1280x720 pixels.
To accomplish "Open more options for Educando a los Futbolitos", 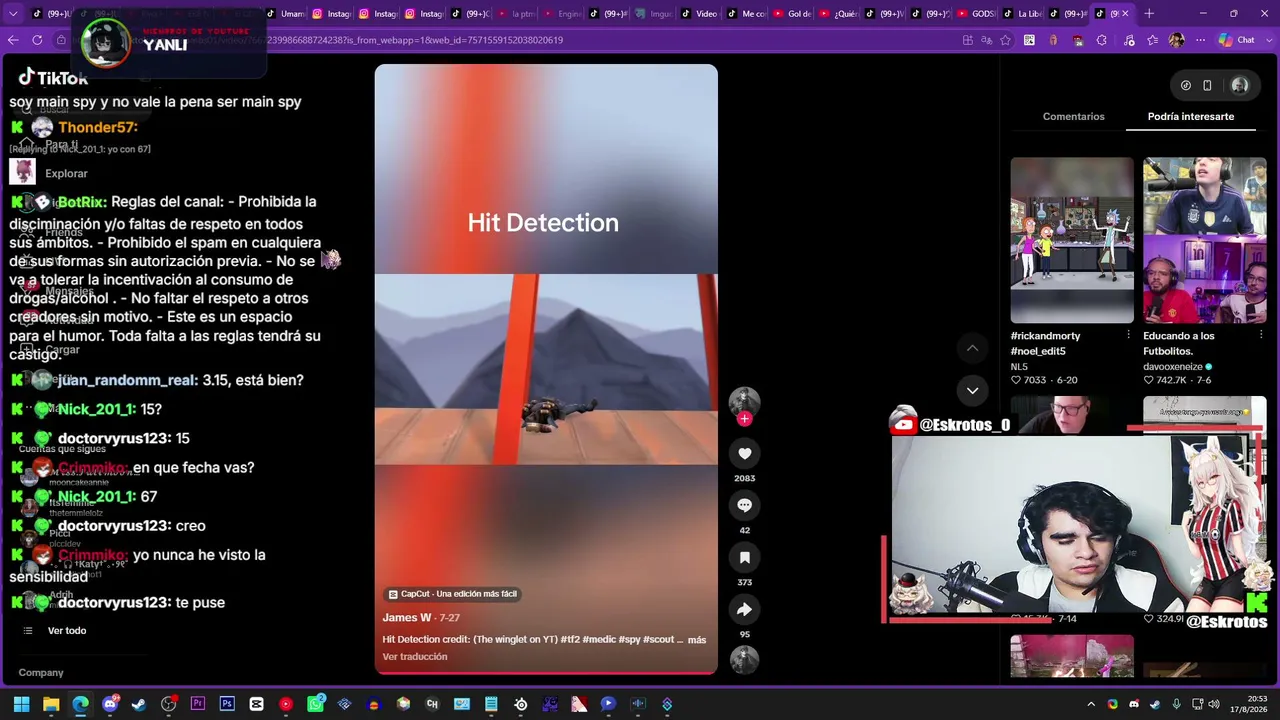I will [1261, 335].
